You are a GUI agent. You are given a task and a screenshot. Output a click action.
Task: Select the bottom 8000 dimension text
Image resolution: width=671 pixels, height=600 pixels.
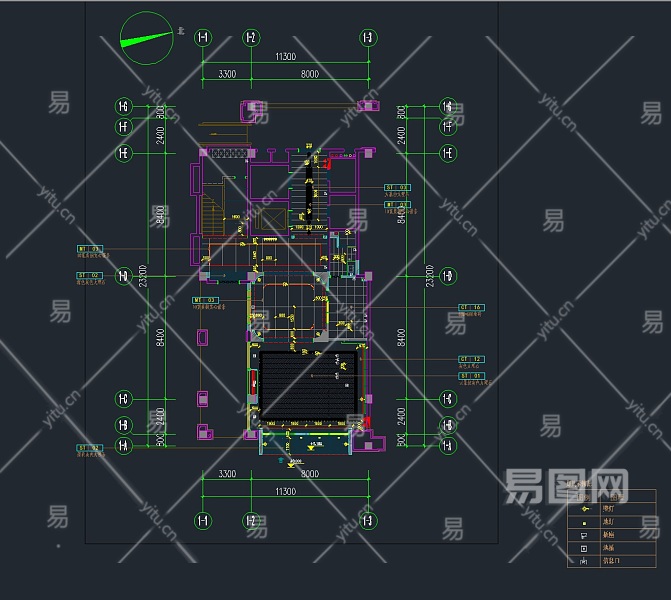pos(310,474)
